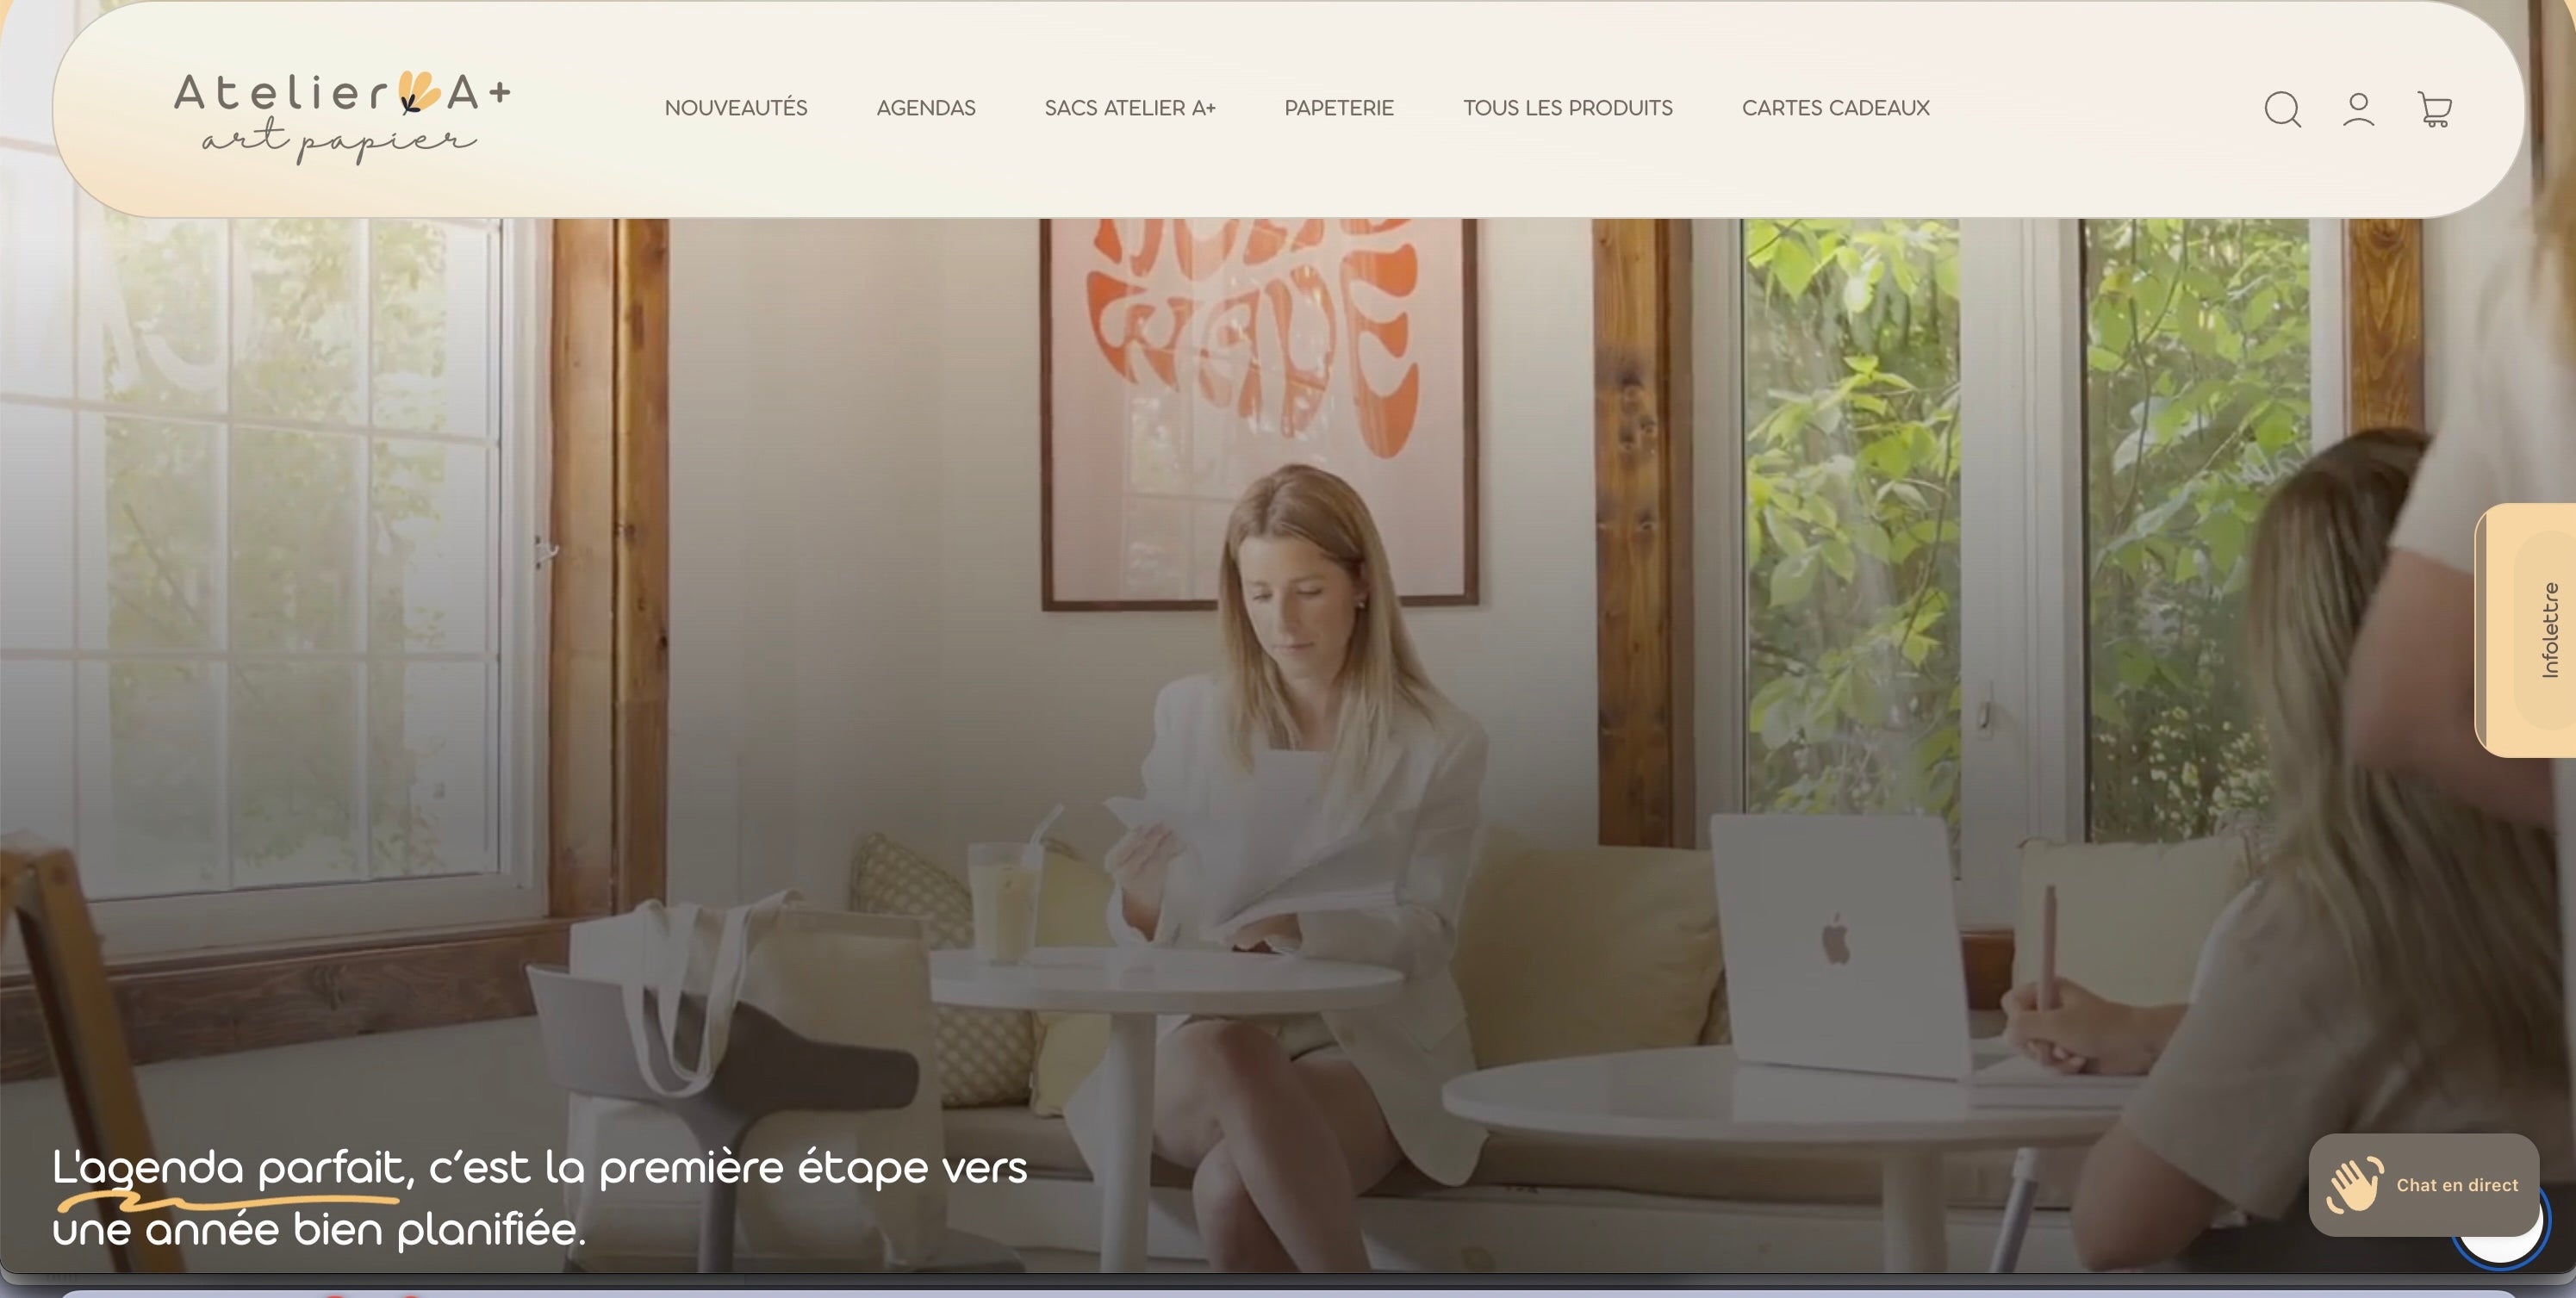Open the shopping cart icon
The width and height of the screenshot is (2576, 1298).
point(2434,109)
